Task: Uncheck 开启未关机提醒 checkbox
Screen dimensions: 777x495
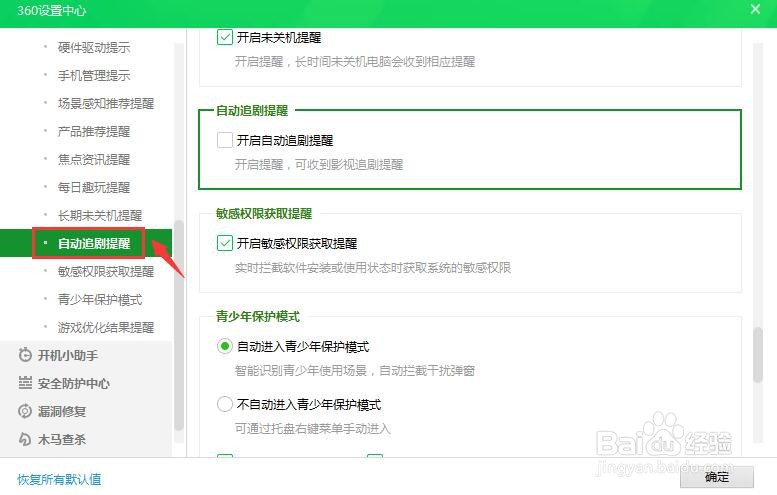Action: click(224, 37)
